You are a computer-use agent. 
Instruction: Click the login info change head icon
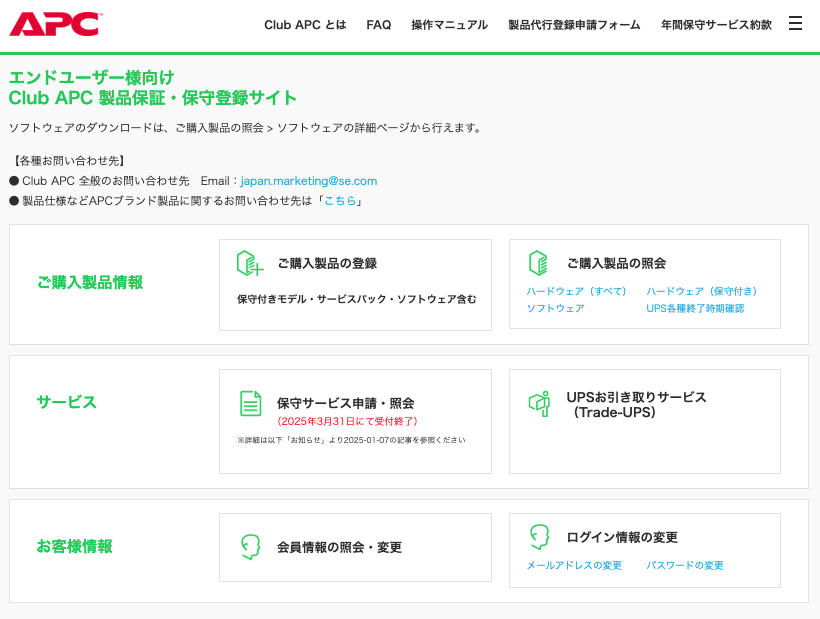[539, 537]
